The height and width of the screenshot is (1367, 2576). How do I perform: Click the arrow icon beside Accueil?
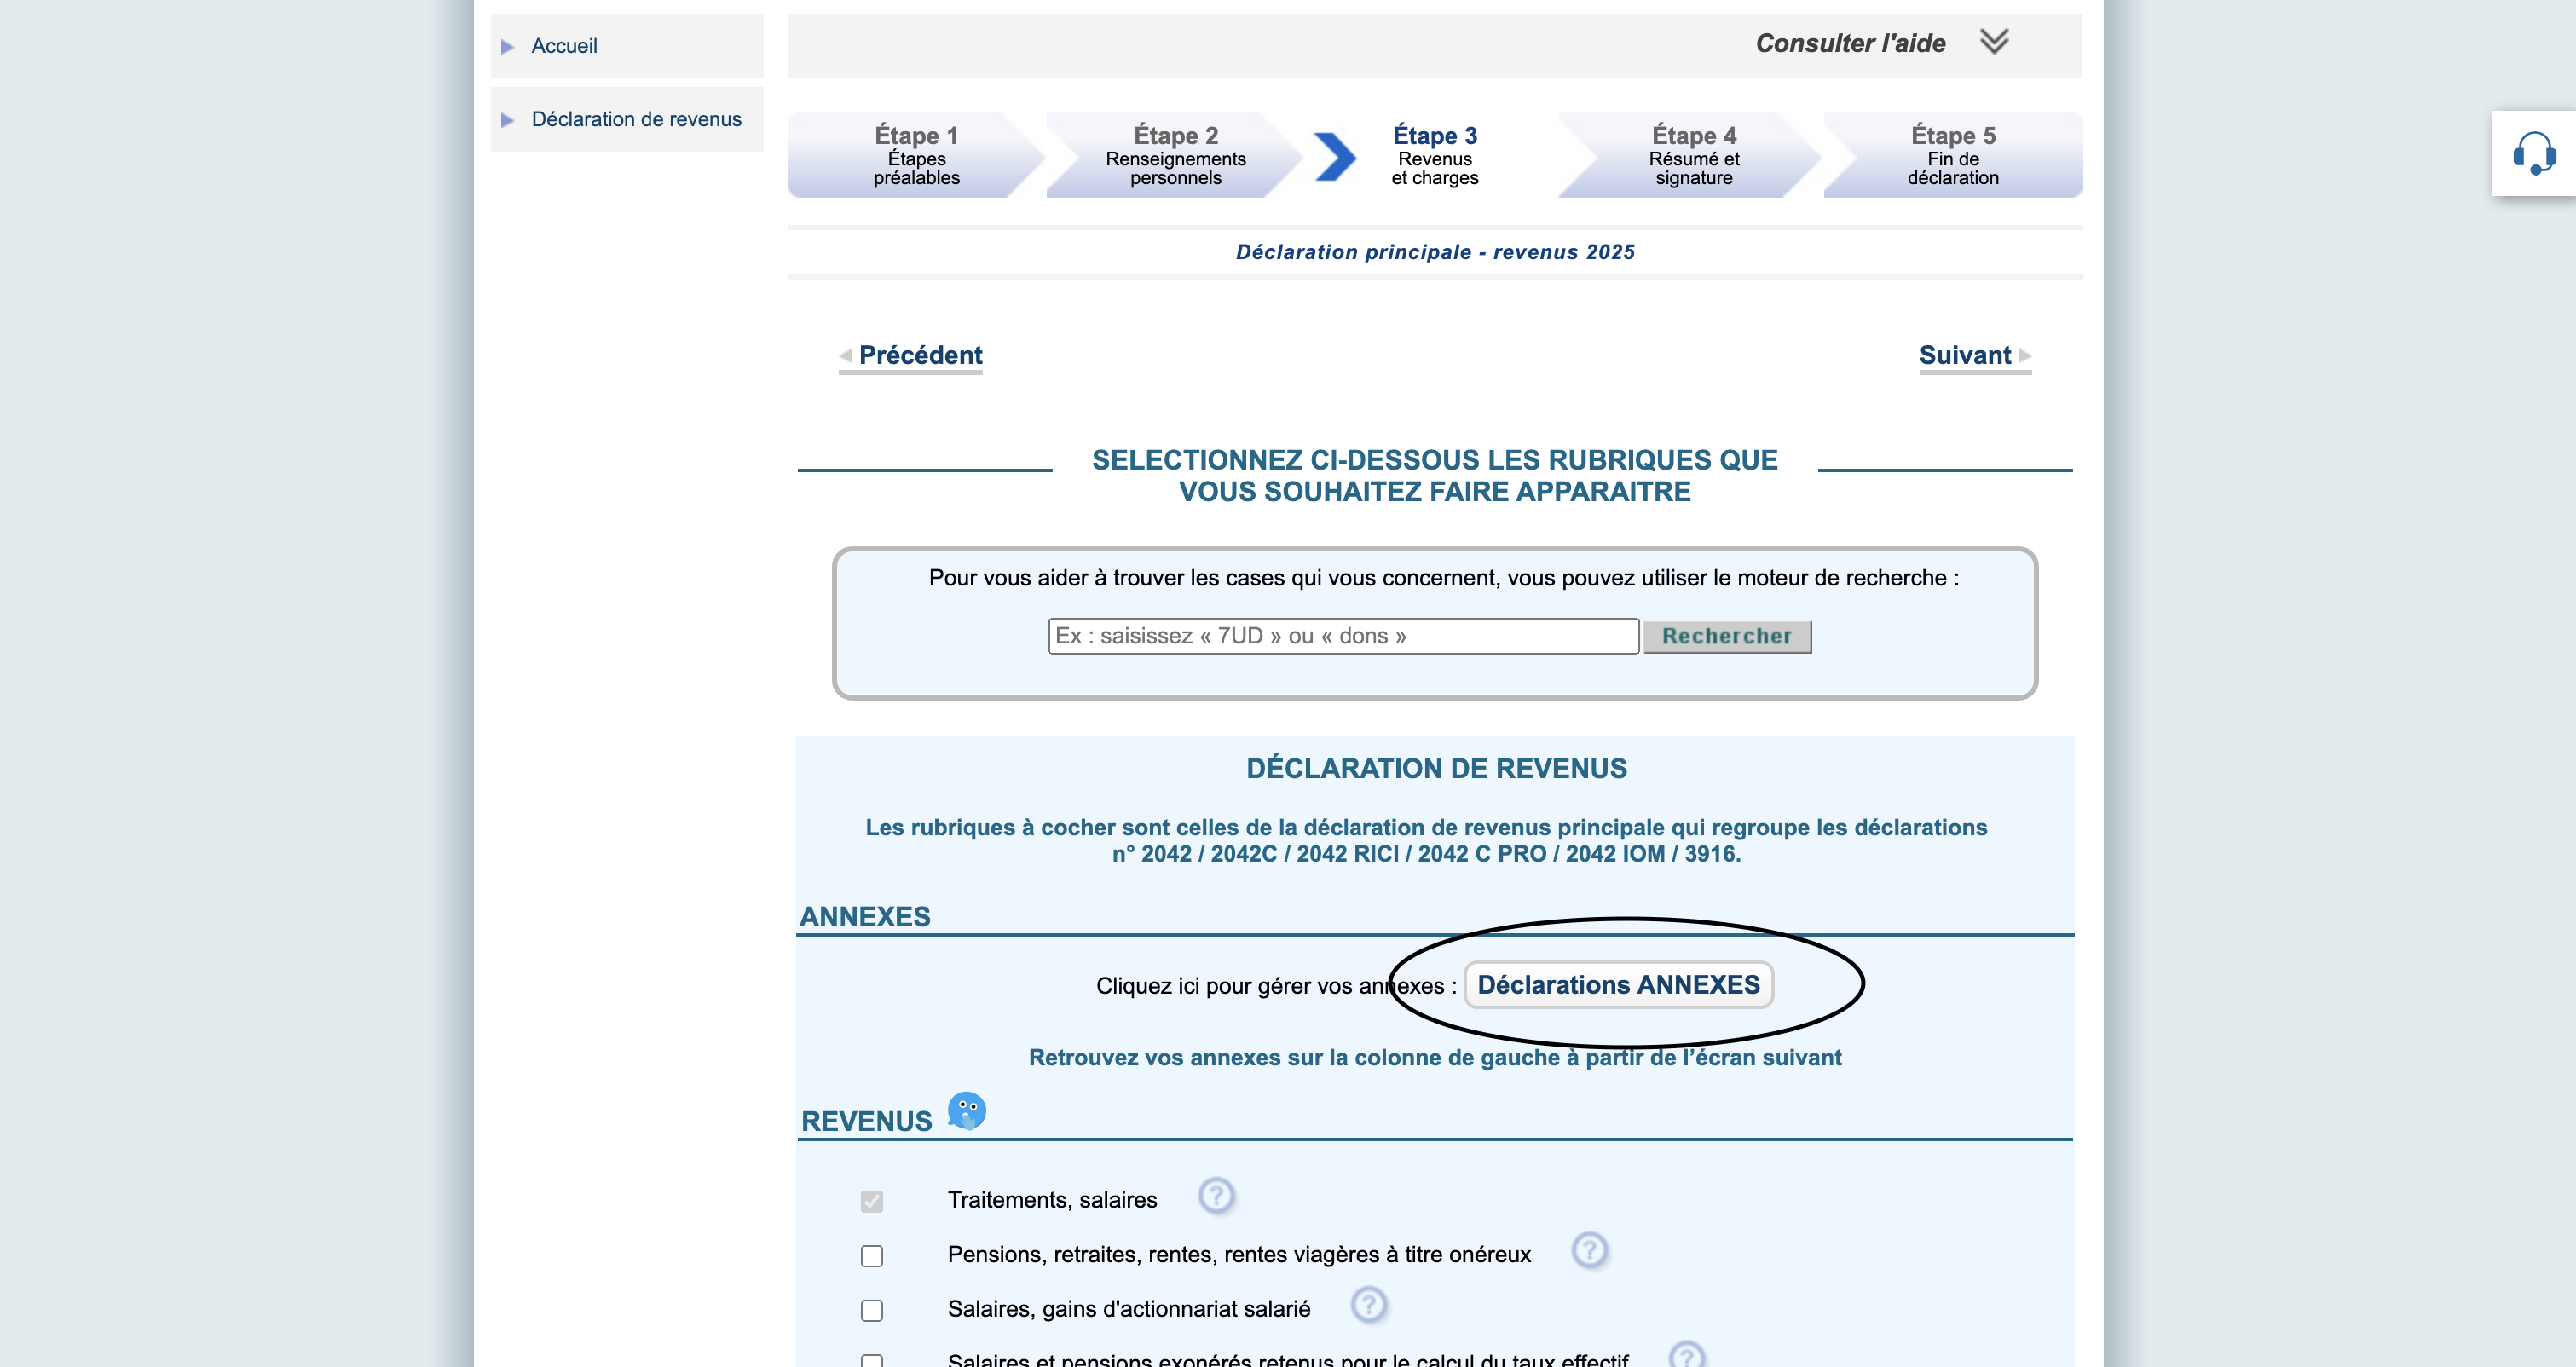(507, 46)
